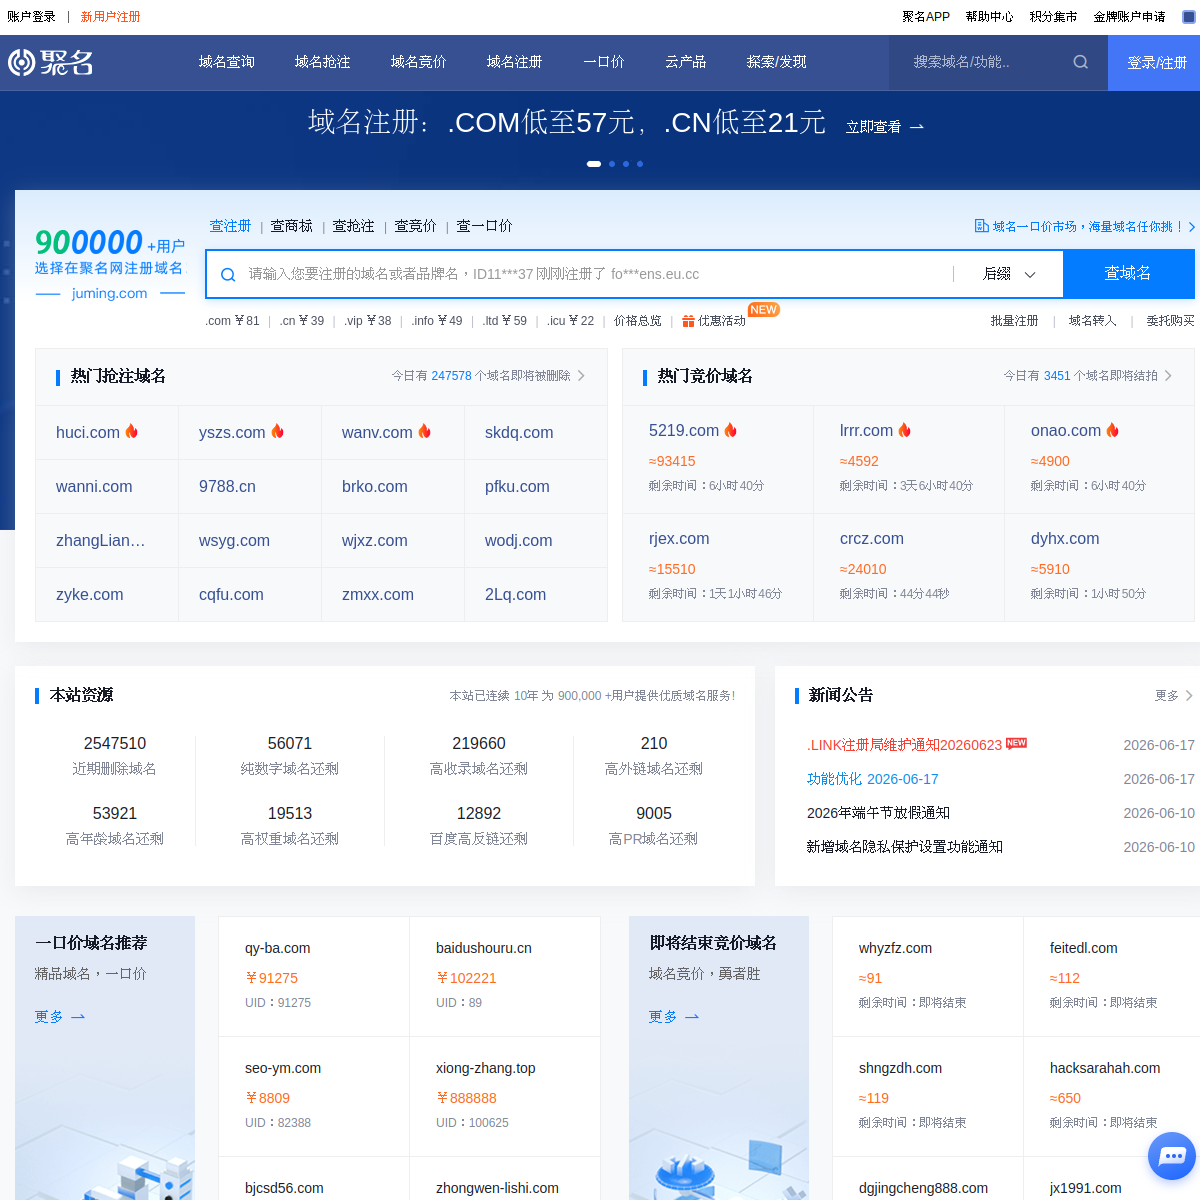Expand 更多 in the 新闻公告 panel

pyautogui.click(x=1174, y=695)
